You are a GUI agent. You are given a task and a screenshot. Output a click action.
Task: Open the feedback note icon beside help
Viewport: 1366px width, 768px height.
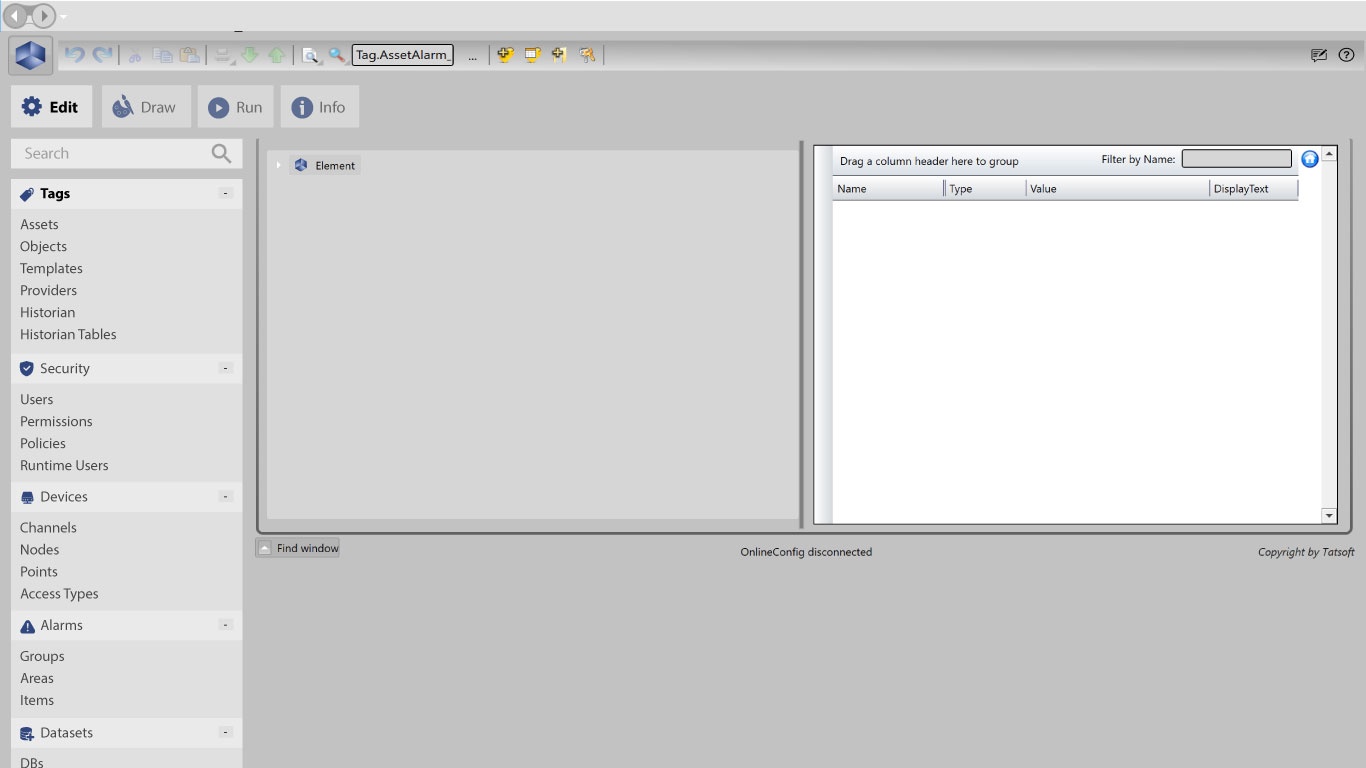pyautogui.click(x=1319, y=55)
